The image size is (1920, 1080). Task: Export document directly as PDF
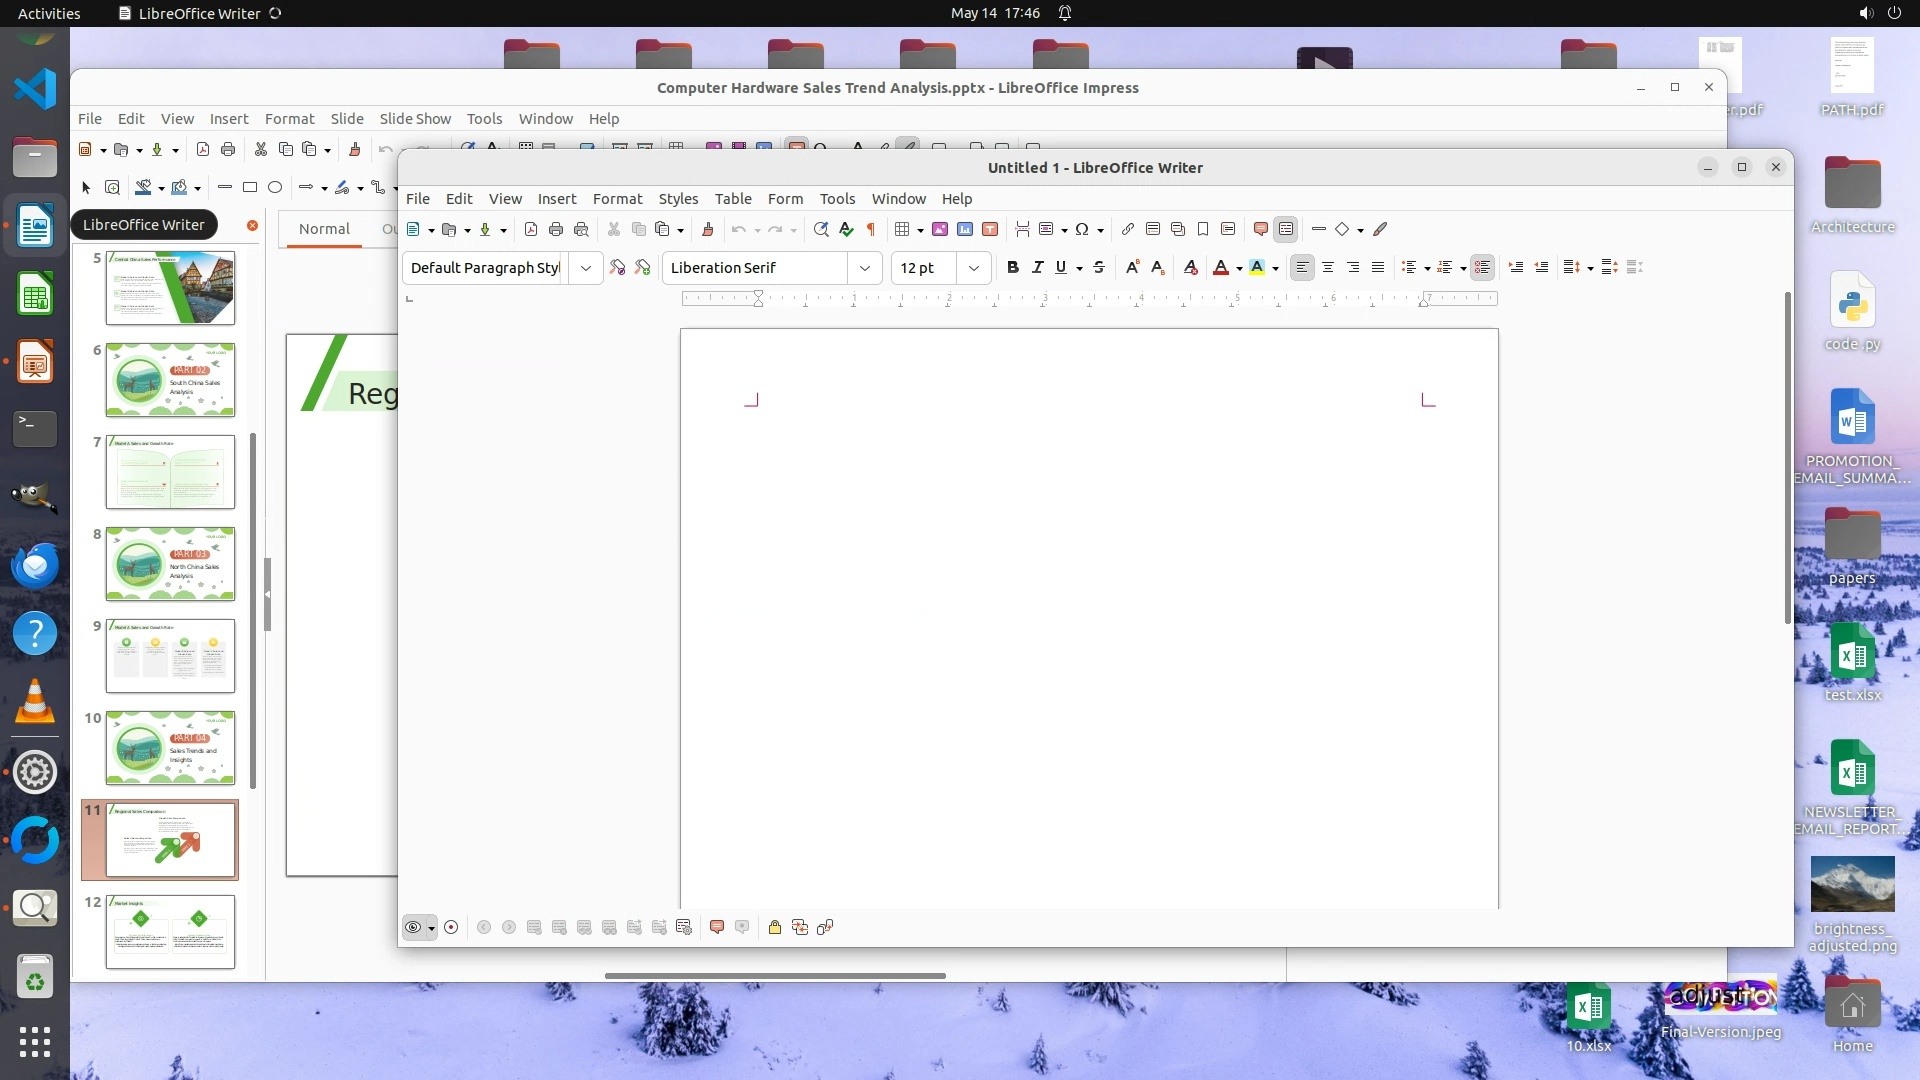[531, 229]
